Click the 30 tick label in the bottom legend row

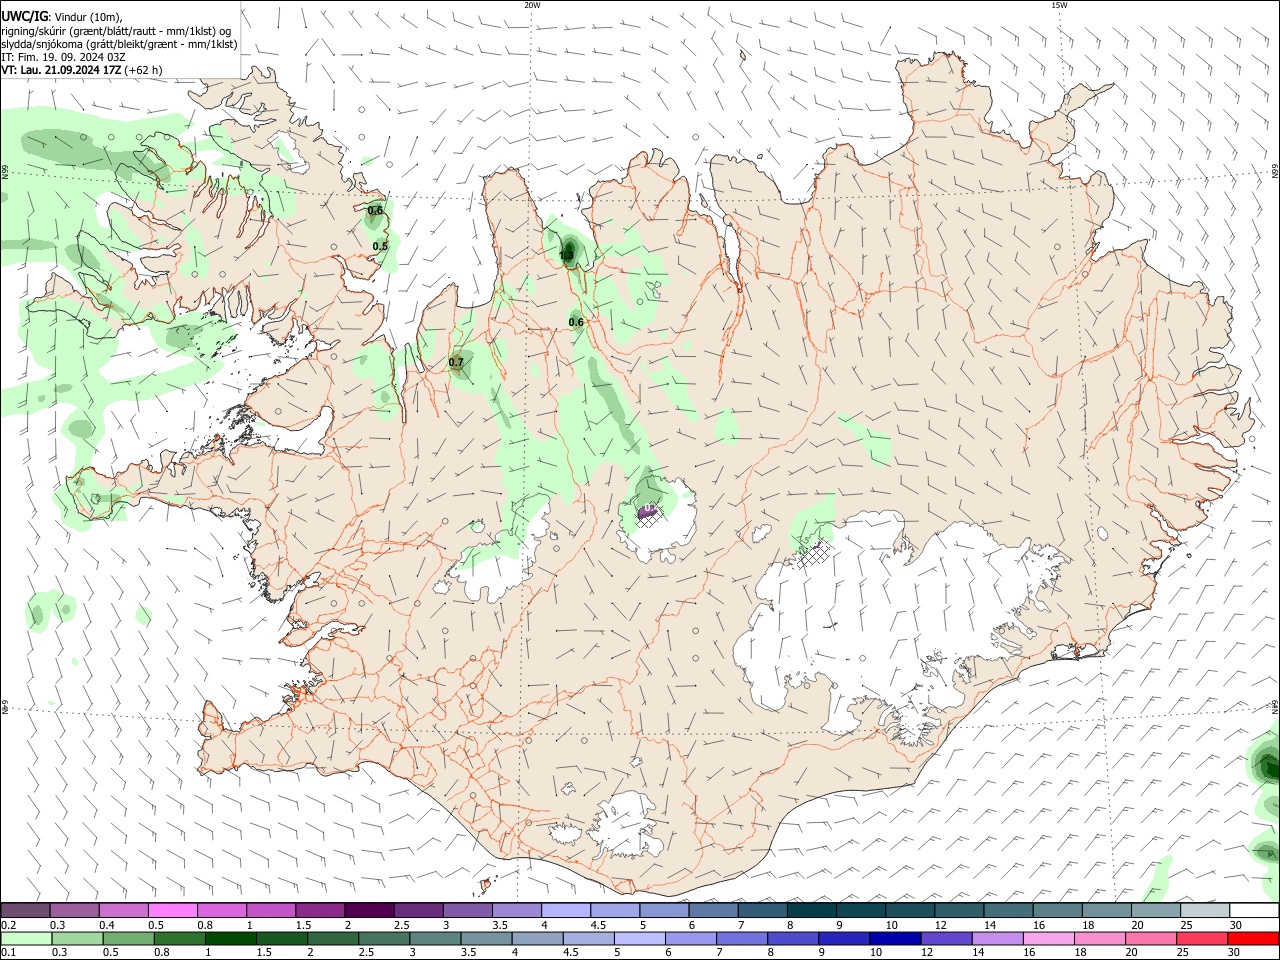[x=1236, y=952]
